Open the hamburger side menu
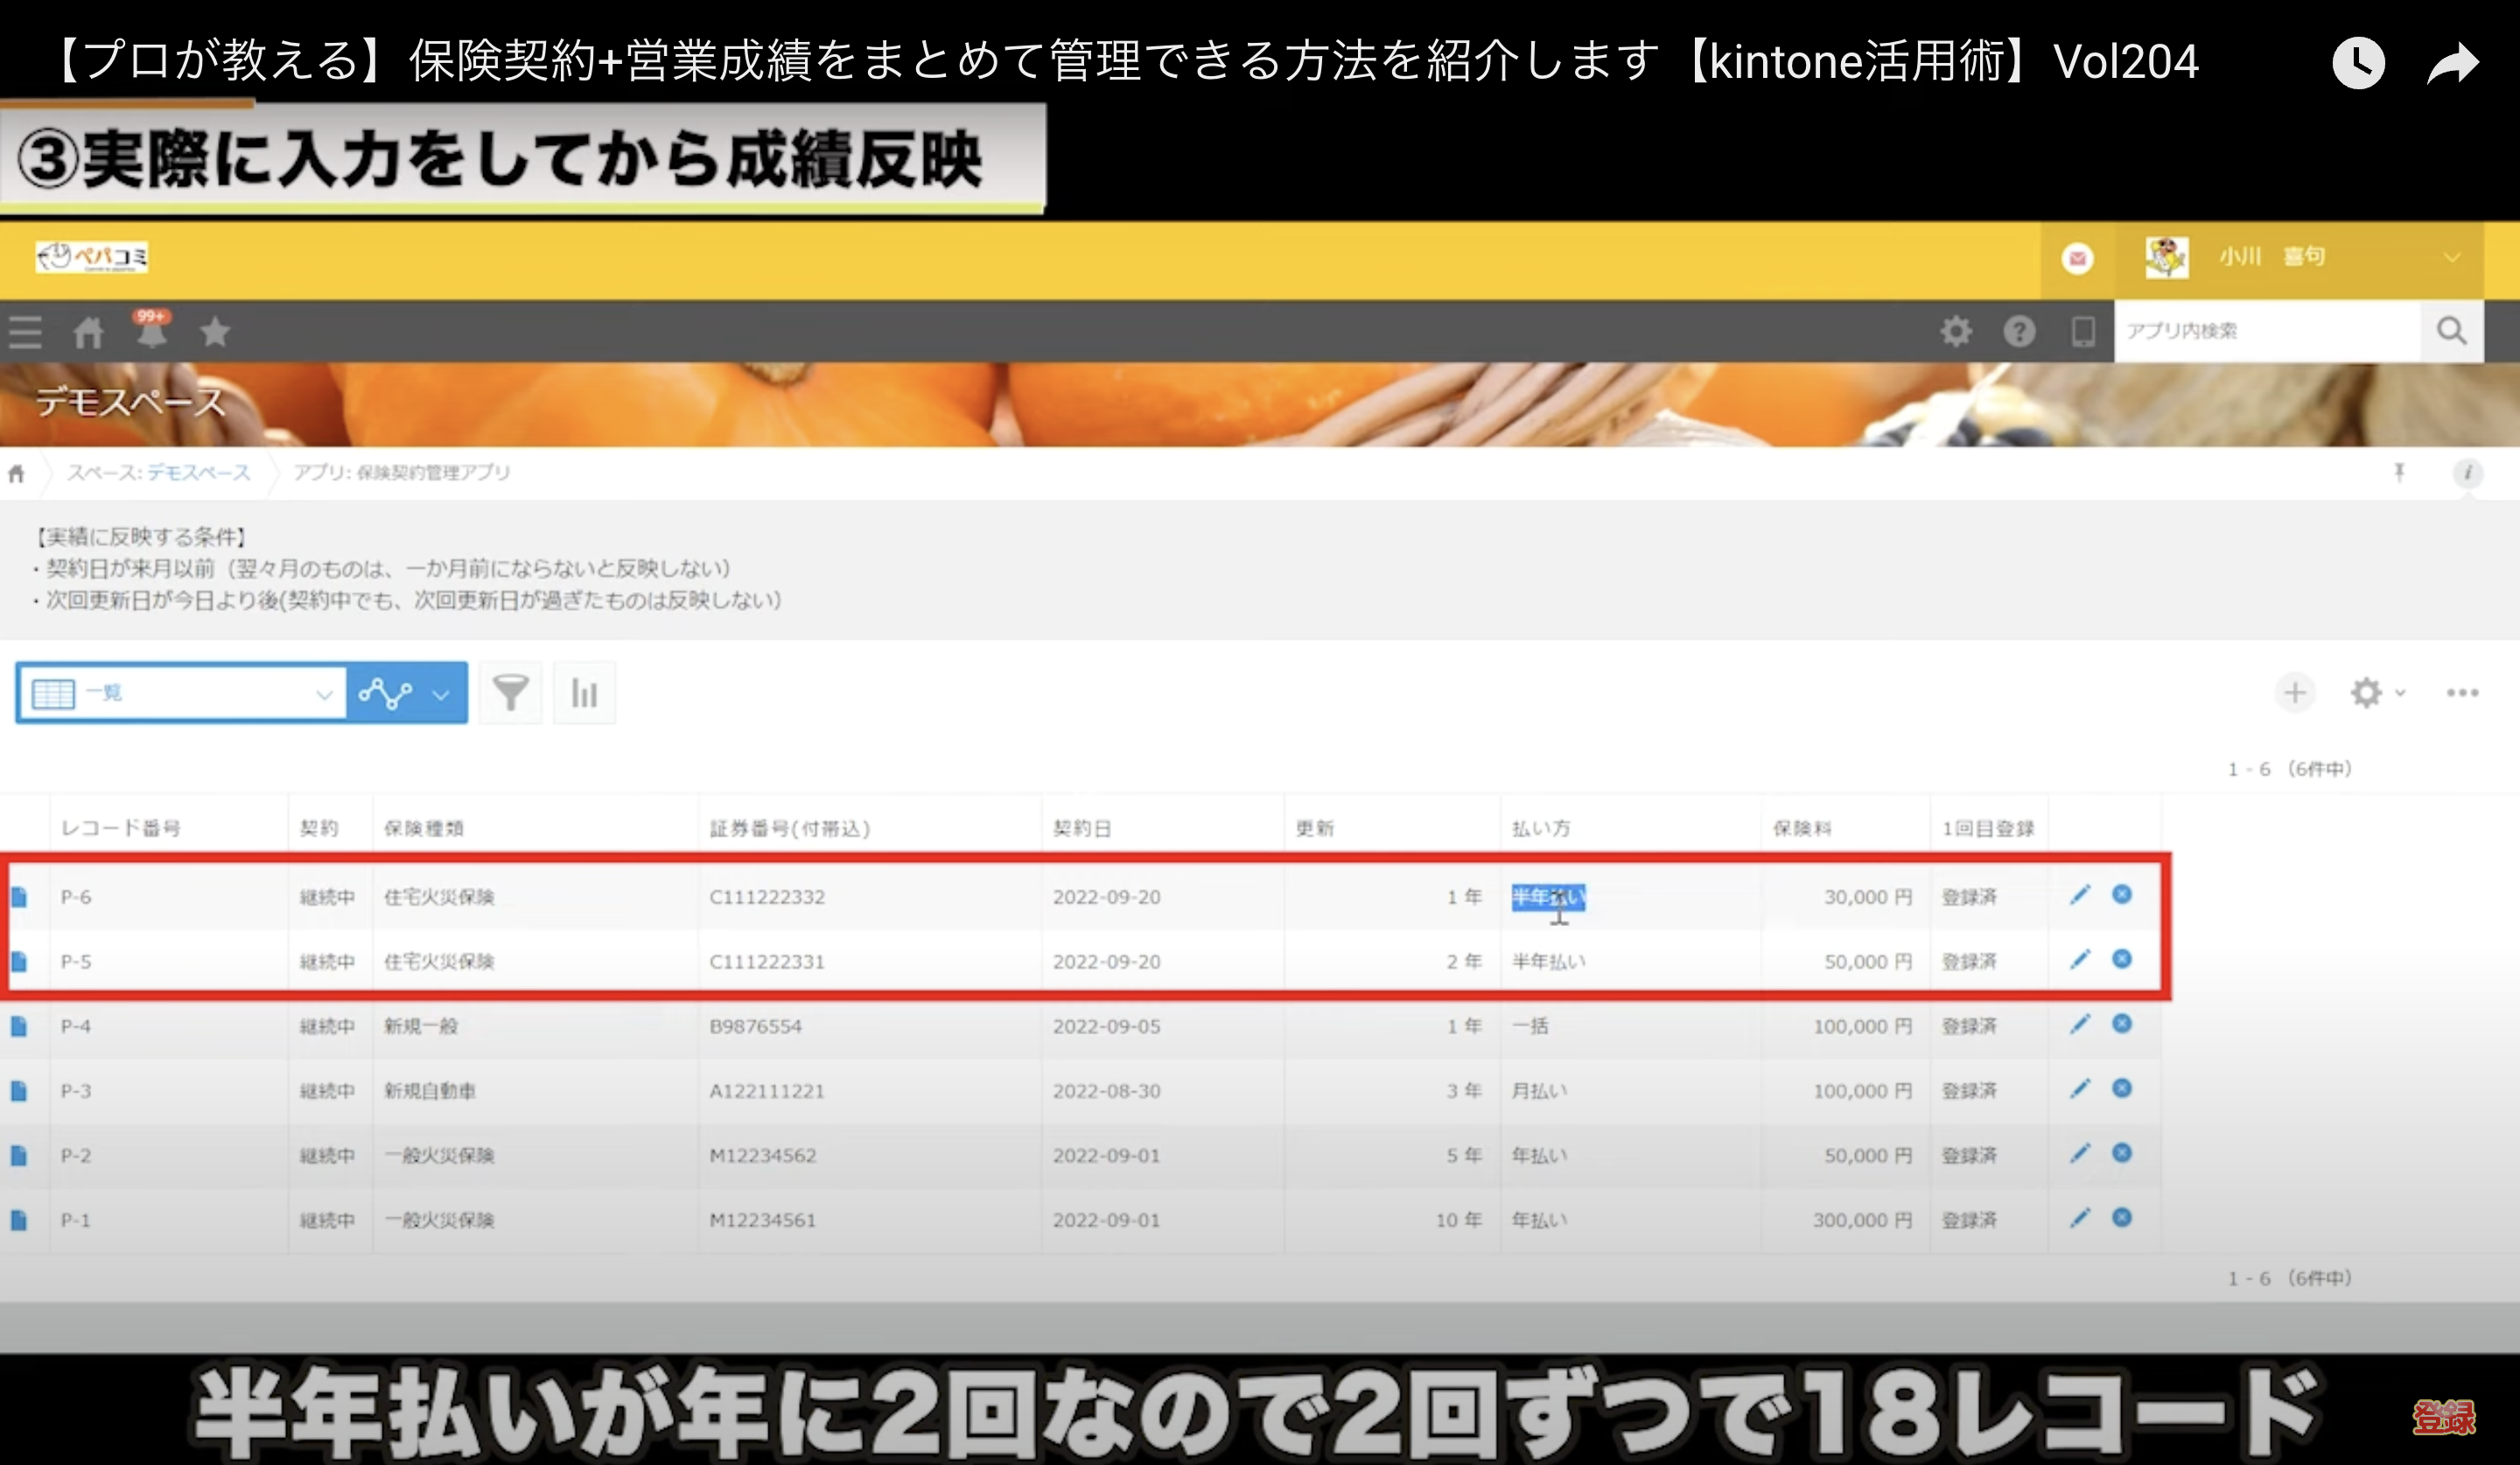This screenshot has width=2520, height=1465. pyautogui.click(x=25, y=331)
